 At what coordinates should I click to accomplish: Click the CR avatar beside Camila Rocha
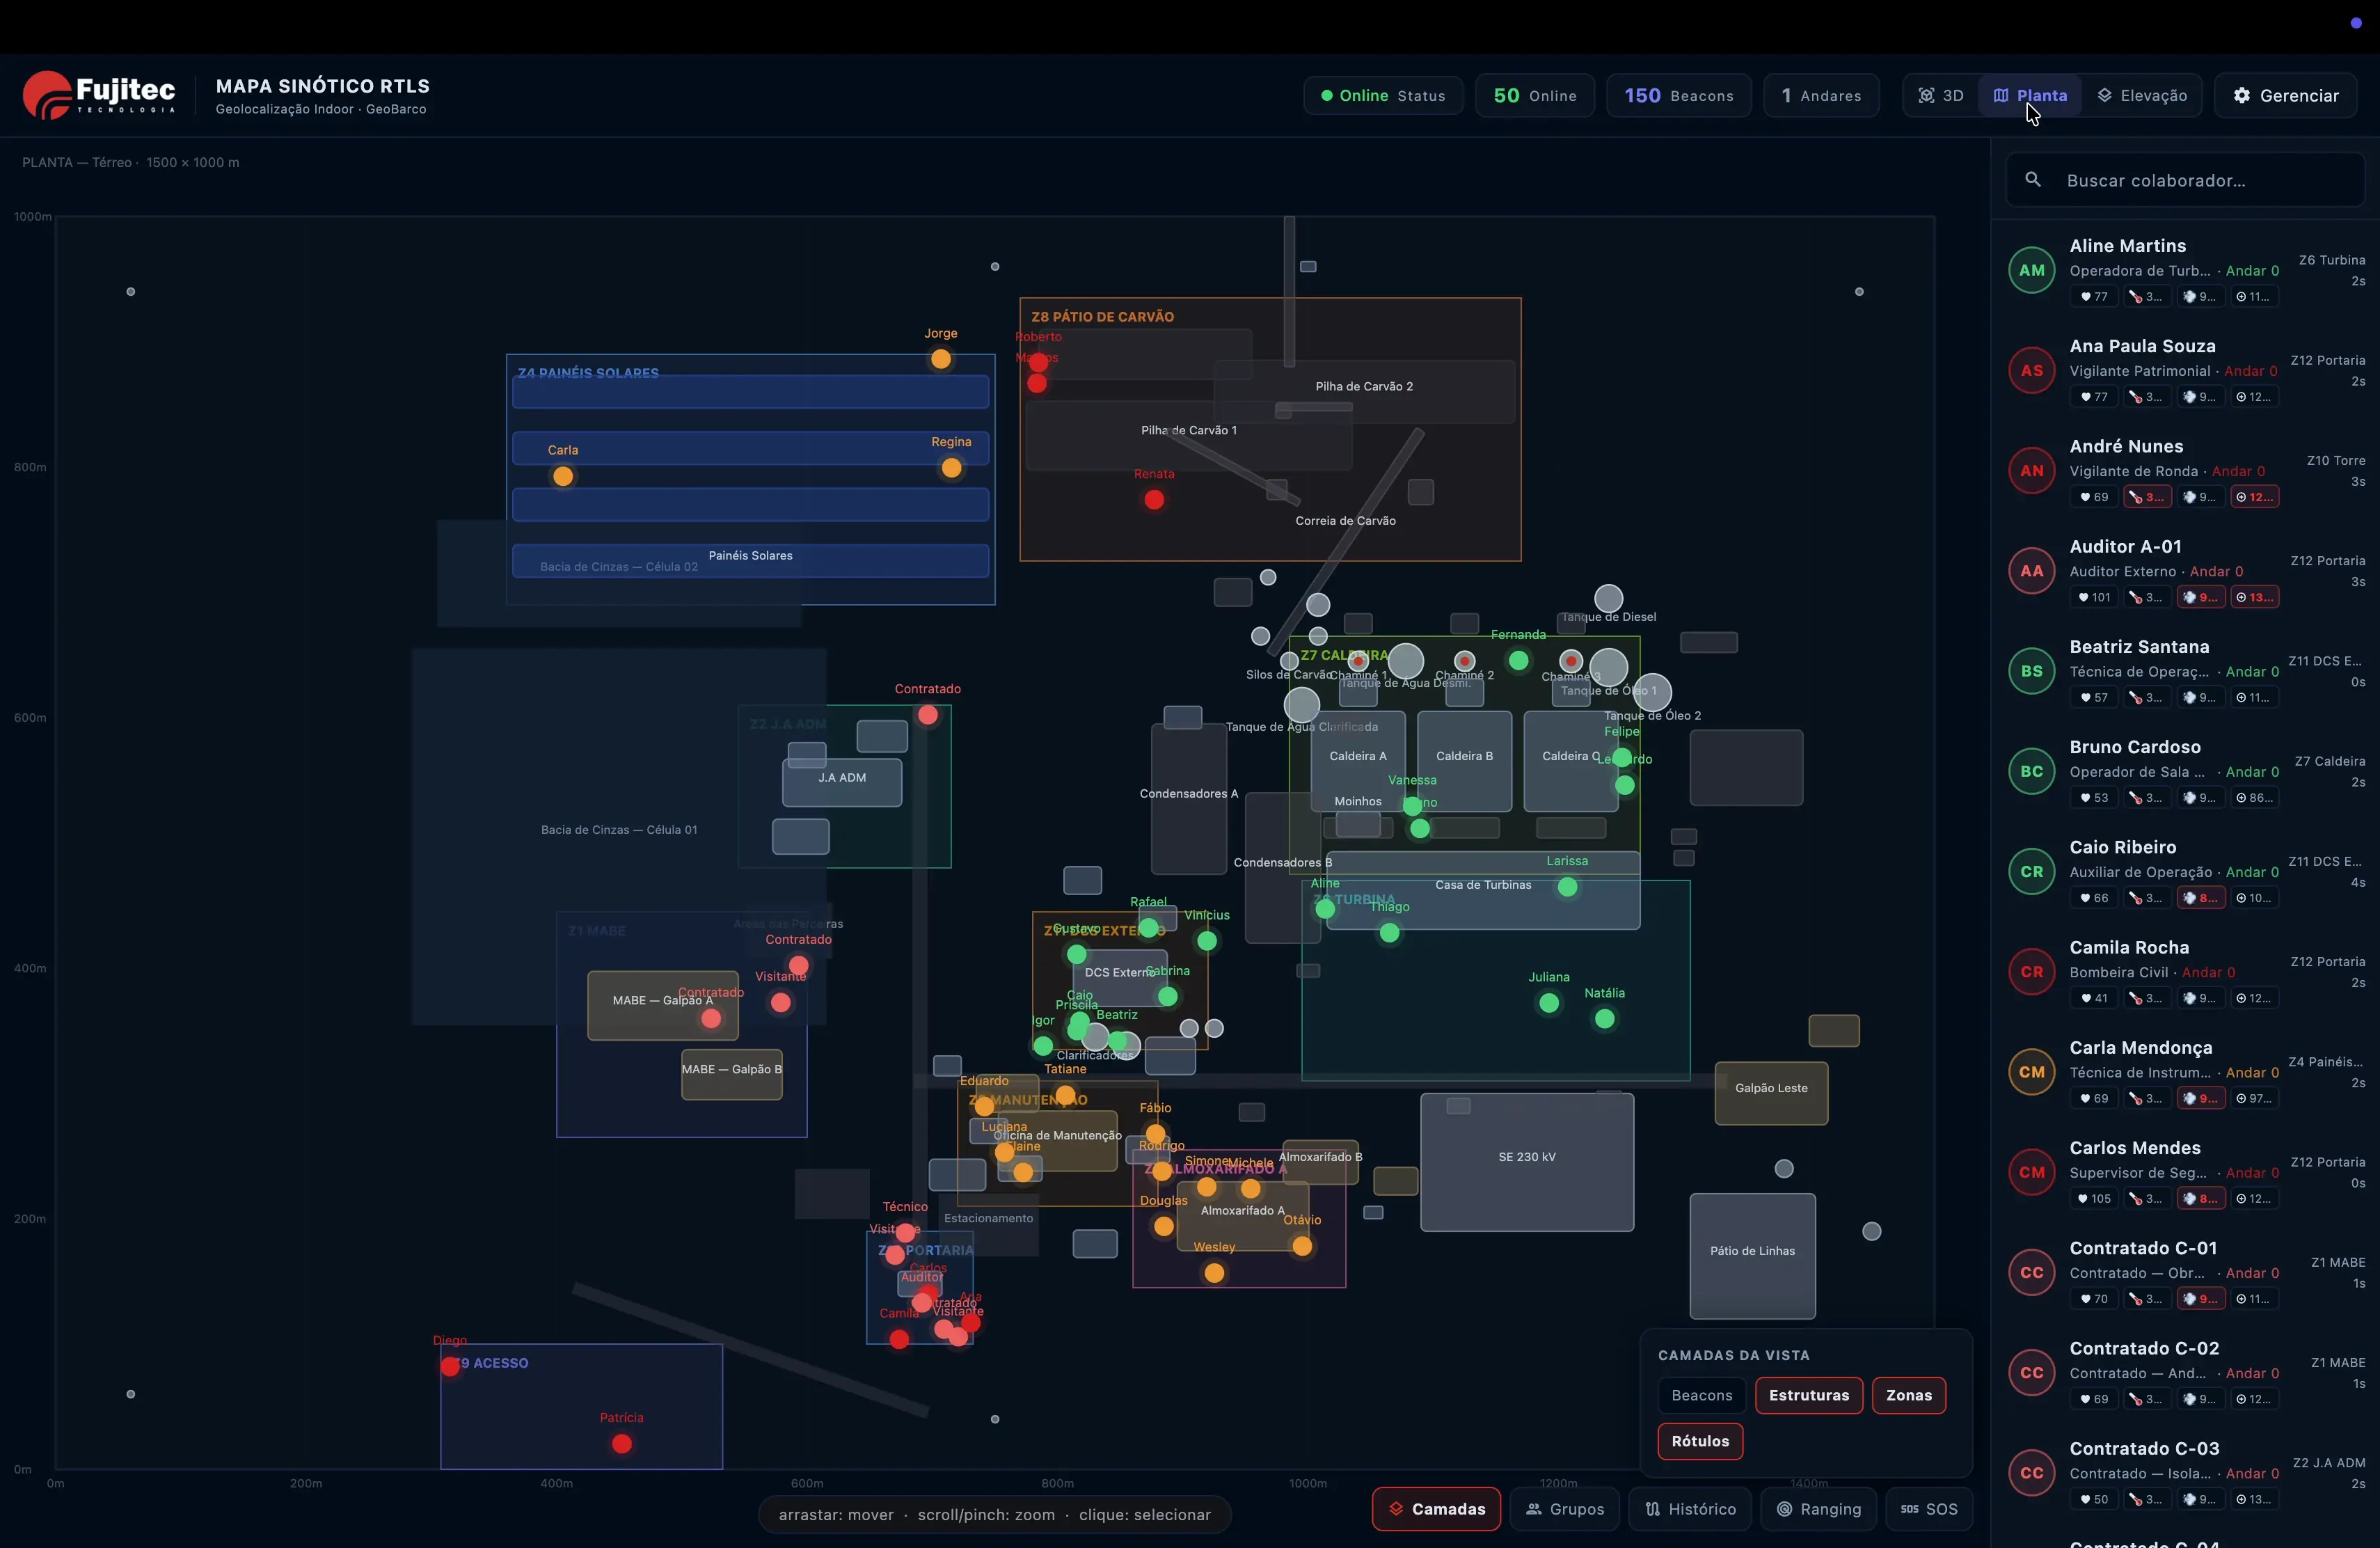[2031, 972]
